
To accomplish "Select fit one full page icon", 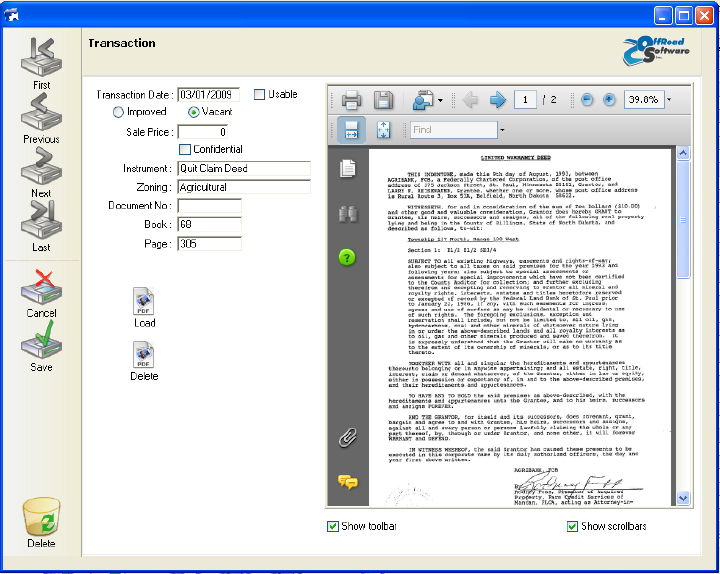I will tap(383, 130).
